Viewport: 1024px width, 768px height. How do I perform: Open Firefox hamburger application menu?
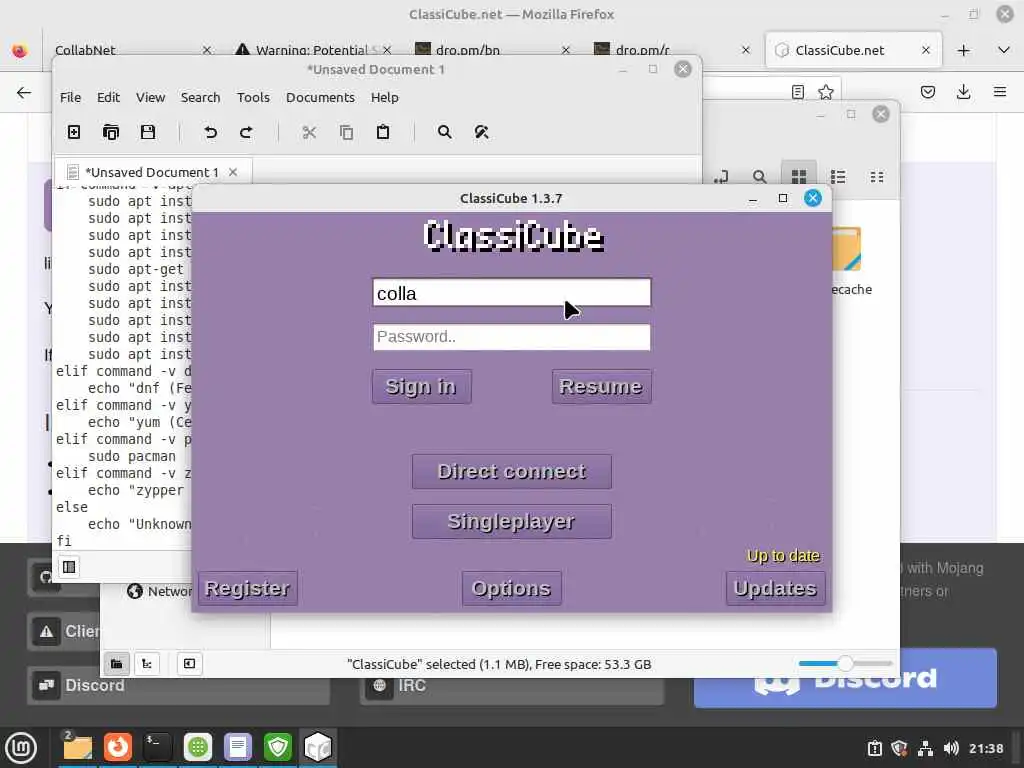[x=1000, y=92]
